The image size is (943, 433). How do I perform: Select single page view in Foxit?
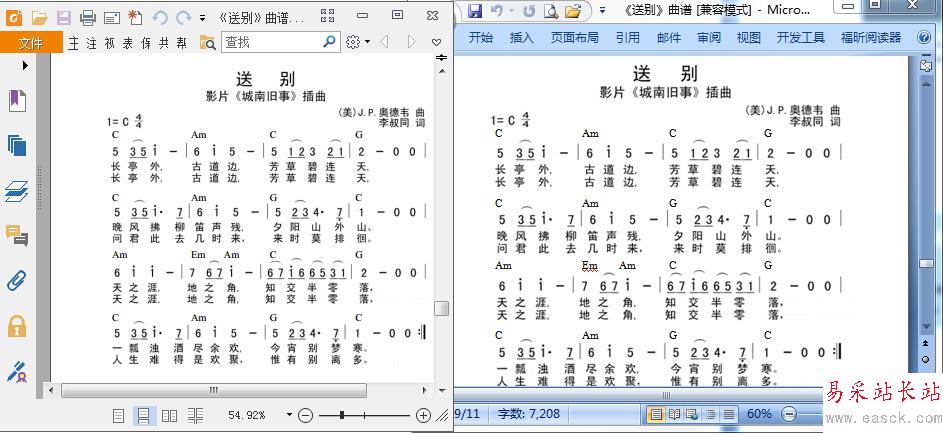[119, 415]
